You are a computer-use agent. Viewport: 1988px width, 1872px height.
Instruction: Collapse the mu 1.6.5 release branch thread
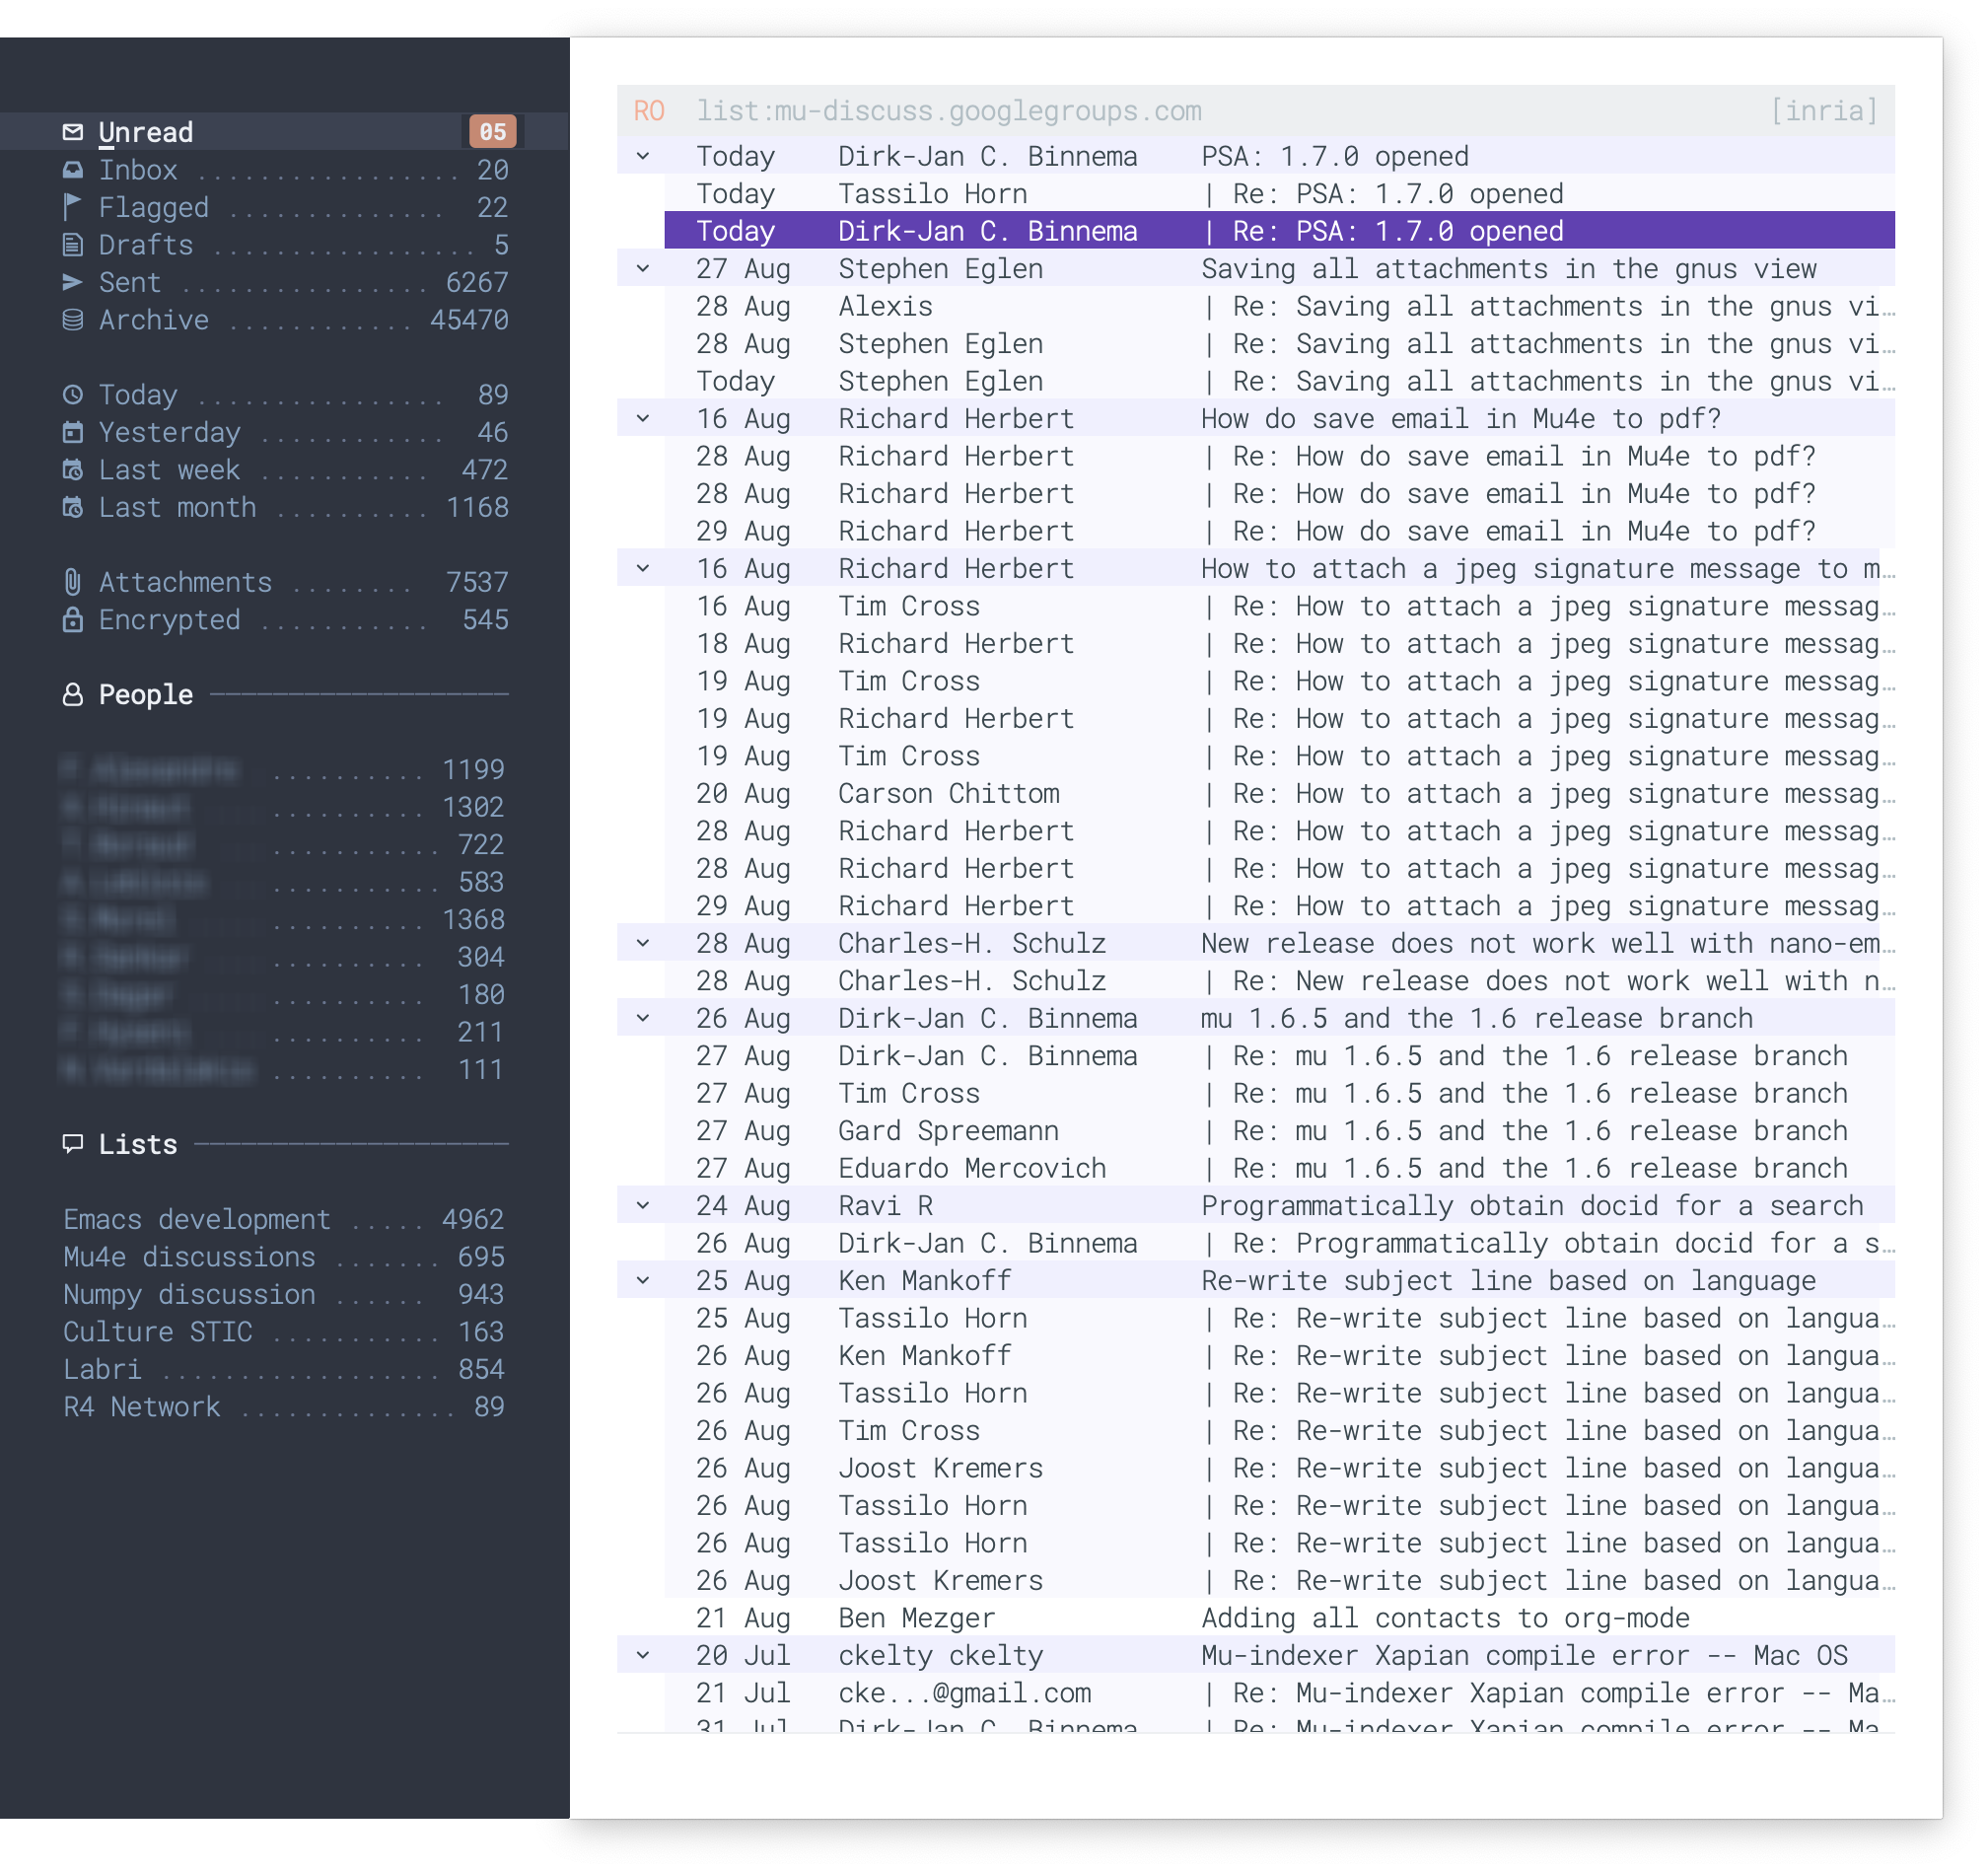[x=643, y=1019]
